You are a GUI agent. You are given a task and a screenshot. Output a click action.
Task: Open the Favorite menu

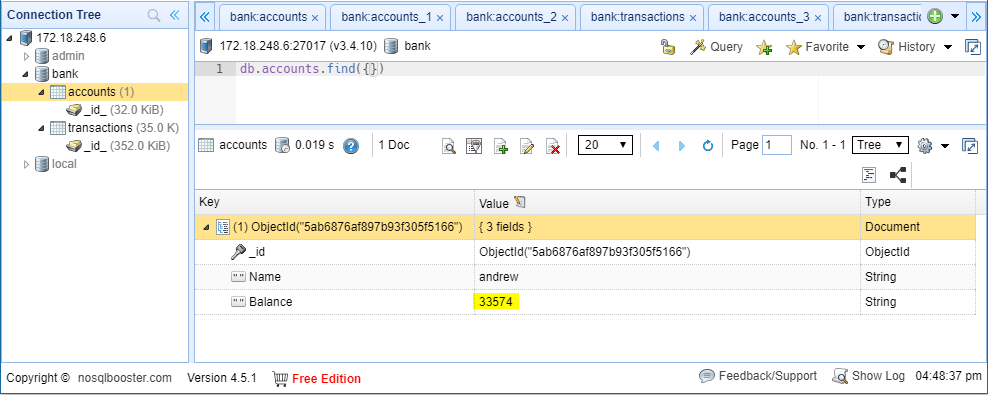coord(825,47)
